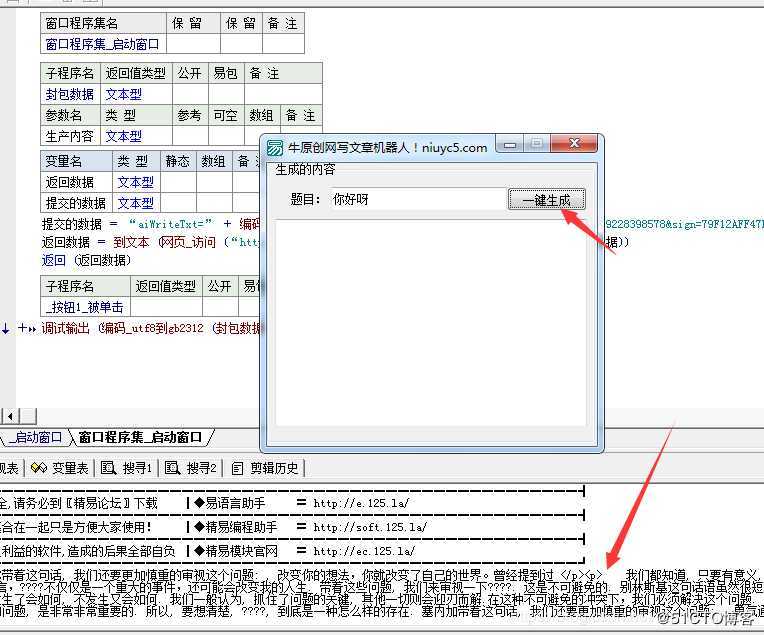
Task: Open the 搜寻2 panel tab
Action: pyautogui.click(x=191, y=468)
